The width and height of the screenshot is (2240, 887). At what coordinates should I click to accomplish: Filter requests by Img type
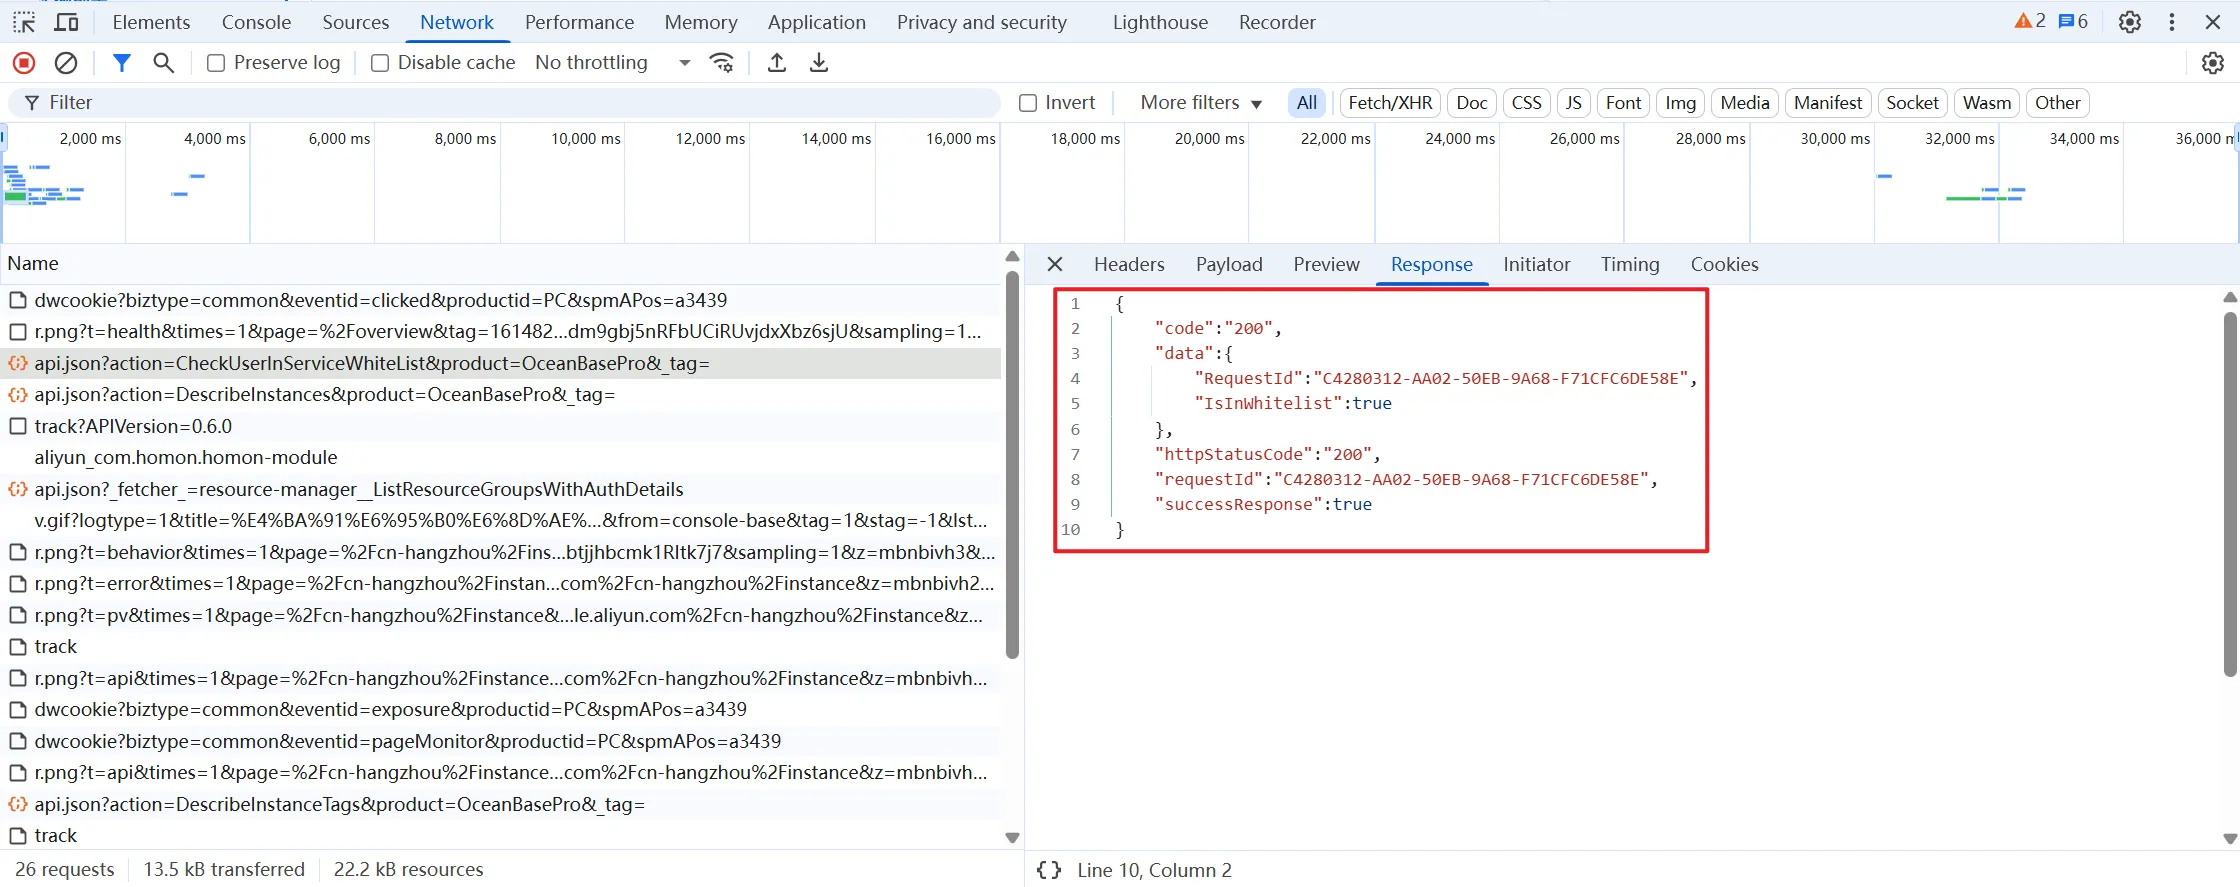(x=1680, y=103)
